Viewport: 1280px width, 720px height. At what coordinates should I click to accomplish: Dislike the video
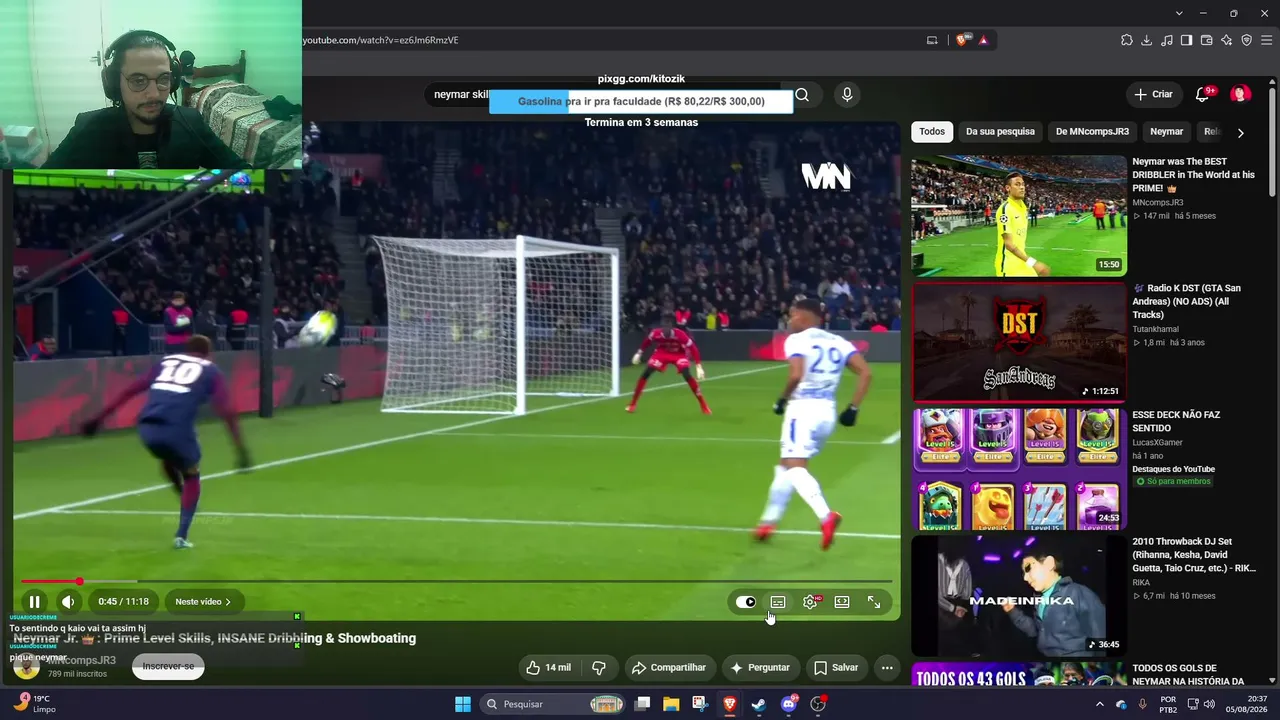coord(599,668)
